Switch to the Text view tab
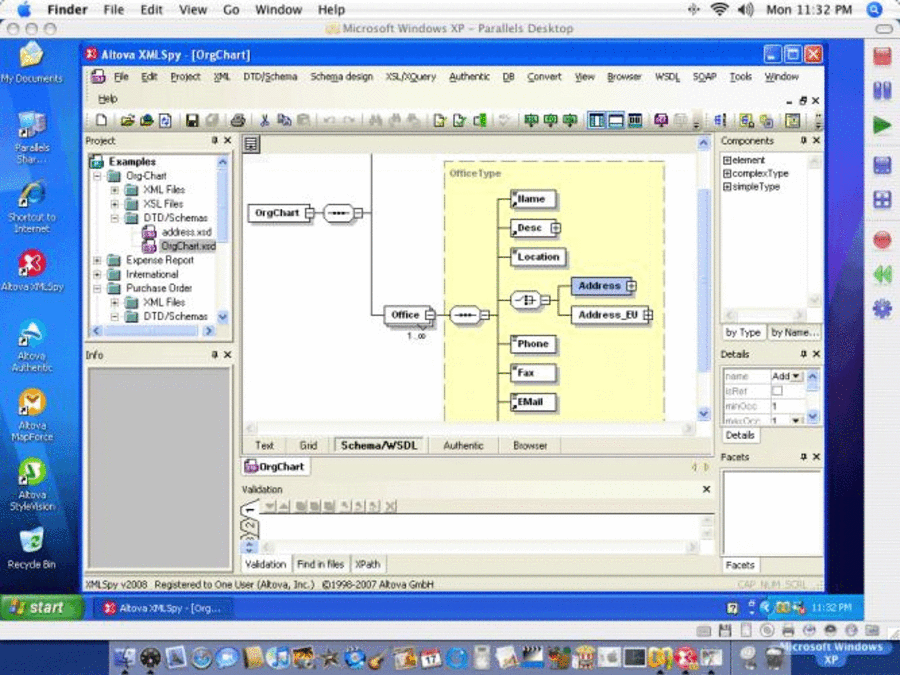The image size is (900, 675). [x=264, y=445]
